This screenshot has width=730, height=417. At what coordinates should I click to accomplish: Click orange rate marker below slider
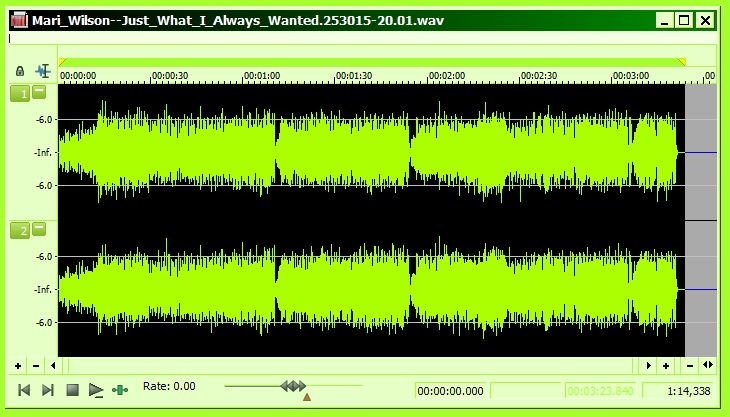[307, 397]
